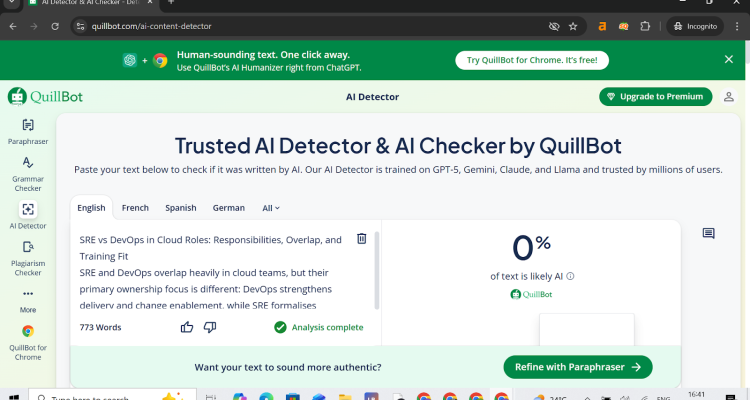Screen dimensions: 750x400
Task: Open the extension icon next to the 'a' extension
Action: [x=623, y=26]
